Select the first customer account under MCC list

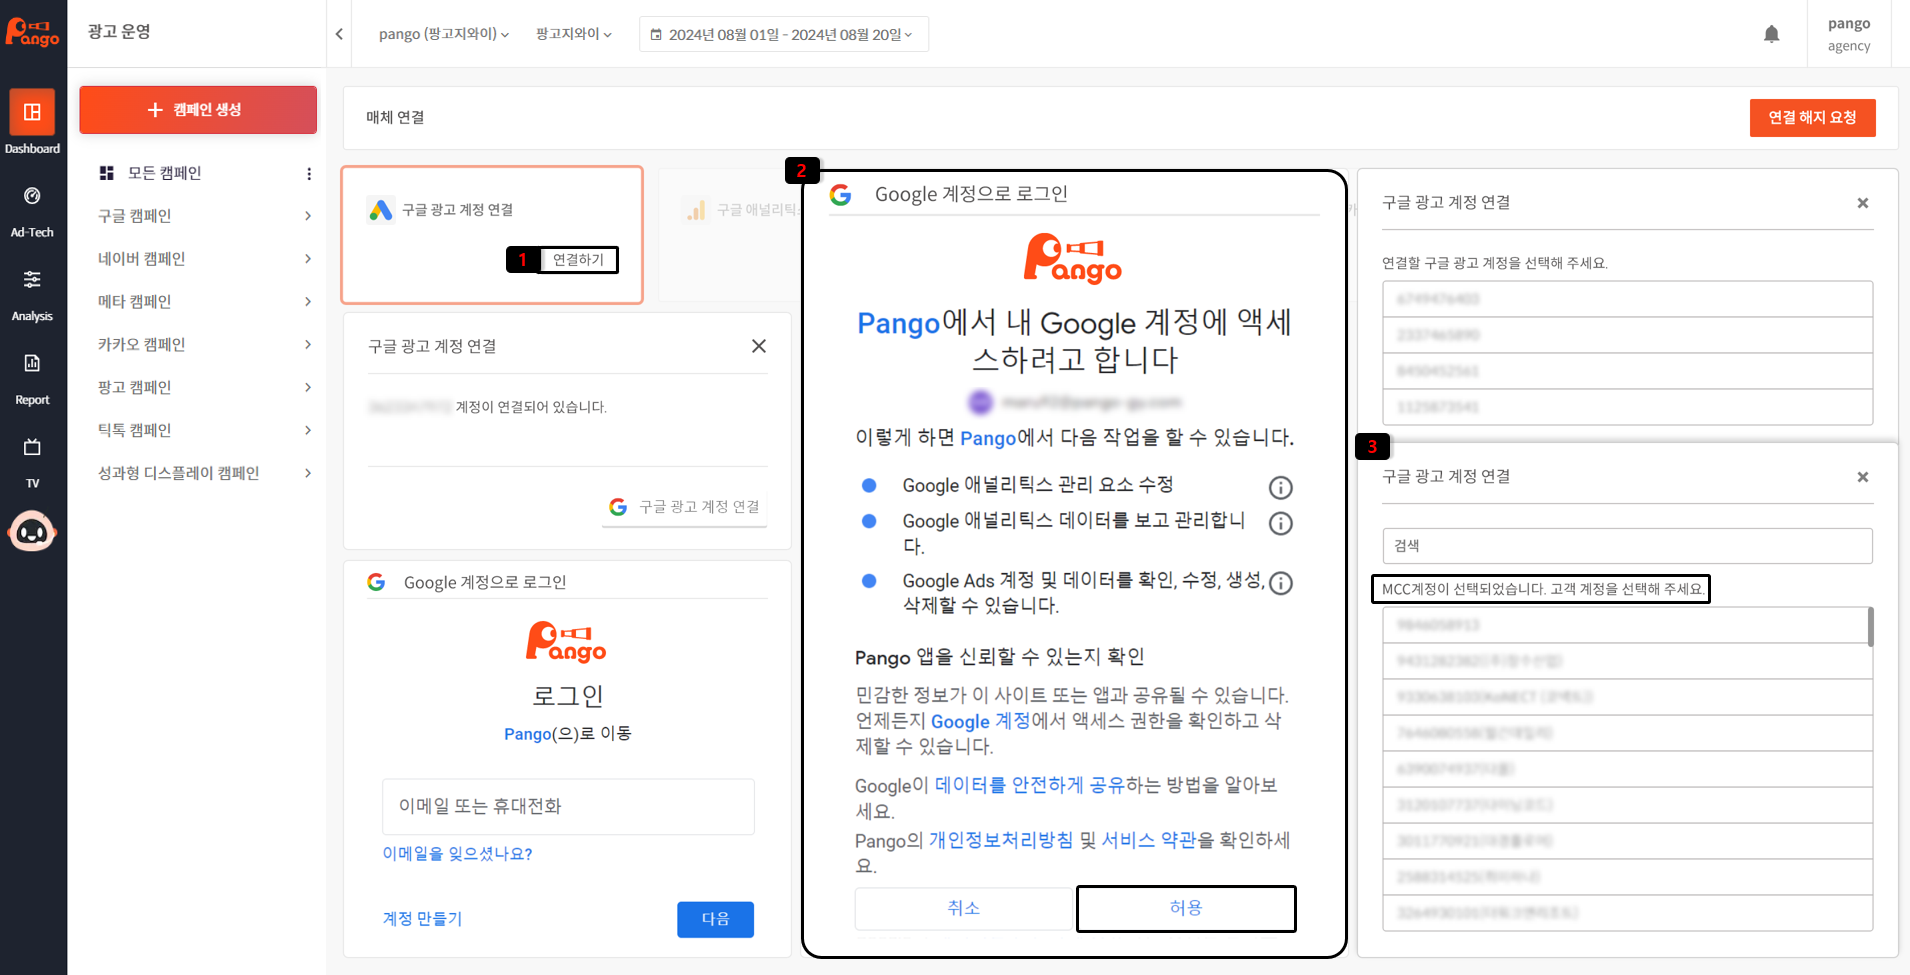(x=1625, y=625)
